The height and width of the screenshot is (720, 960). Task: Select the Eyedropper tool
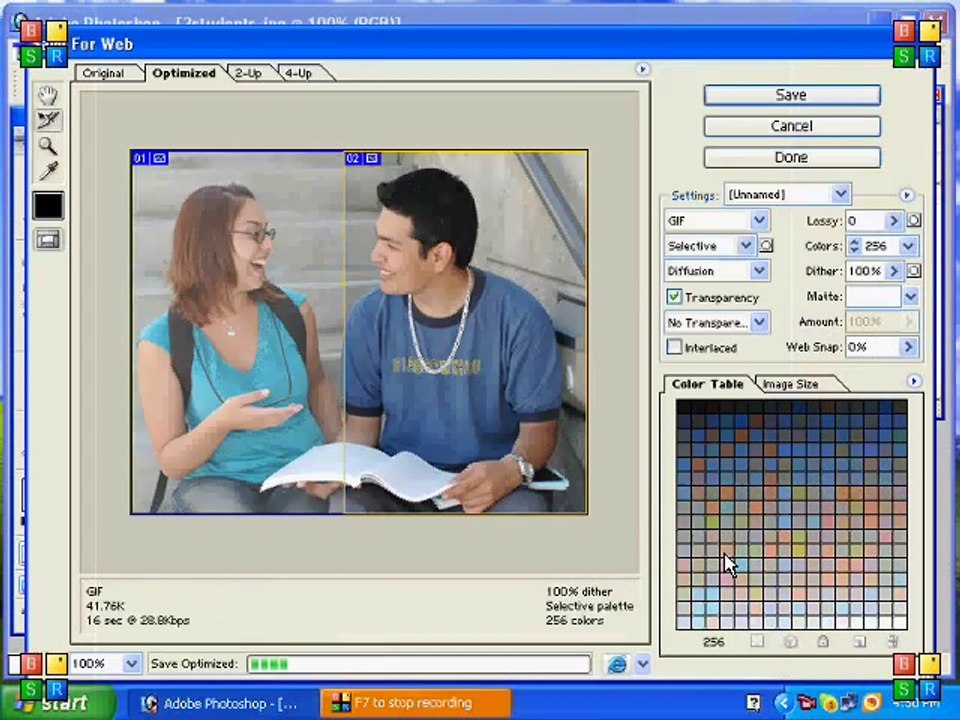point(48,171)
